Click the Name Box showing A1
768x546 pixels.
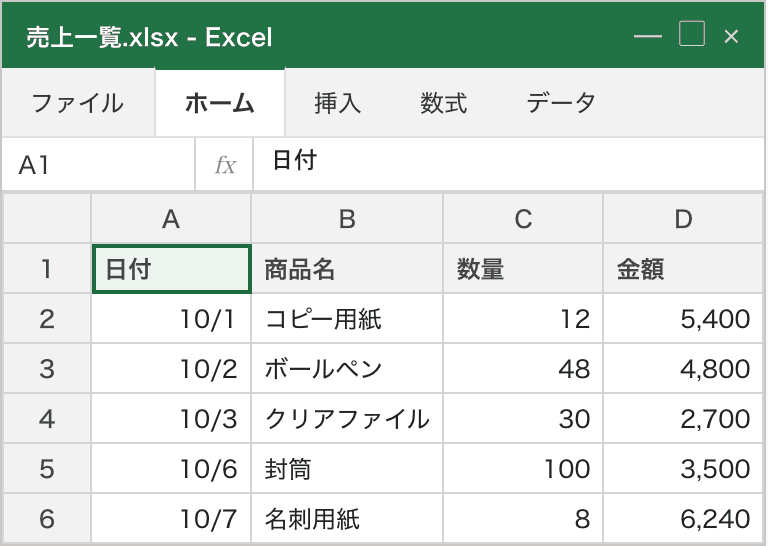[98, 165]
